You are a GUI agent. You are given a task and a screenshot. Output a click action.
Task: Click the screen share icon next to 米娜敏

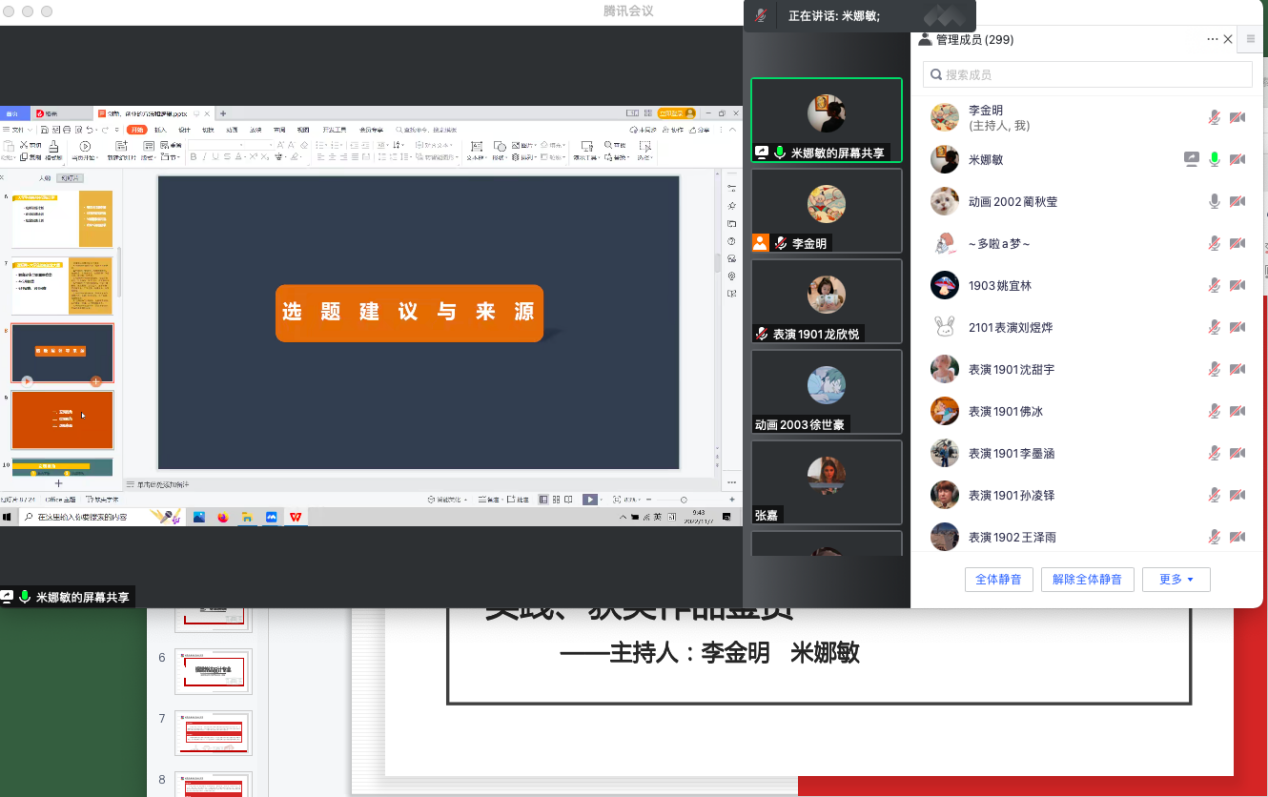[1191, 159]
